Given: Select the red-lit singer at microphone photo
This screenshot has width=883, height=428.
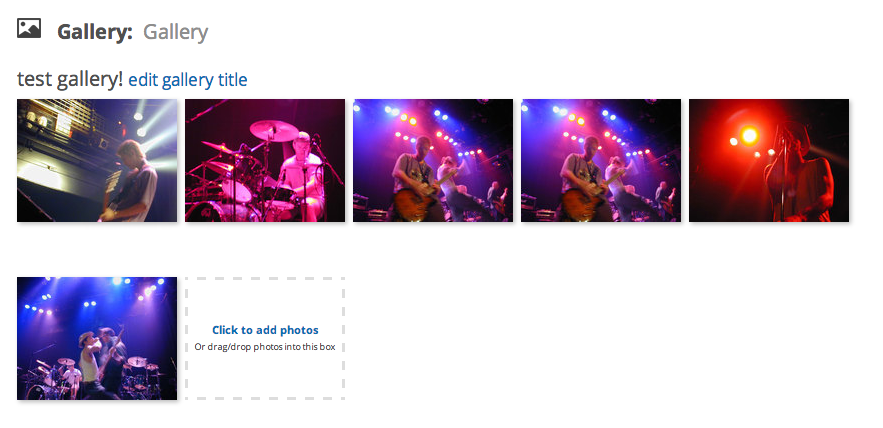Looking at the screenshot, I should coord(769,160).
